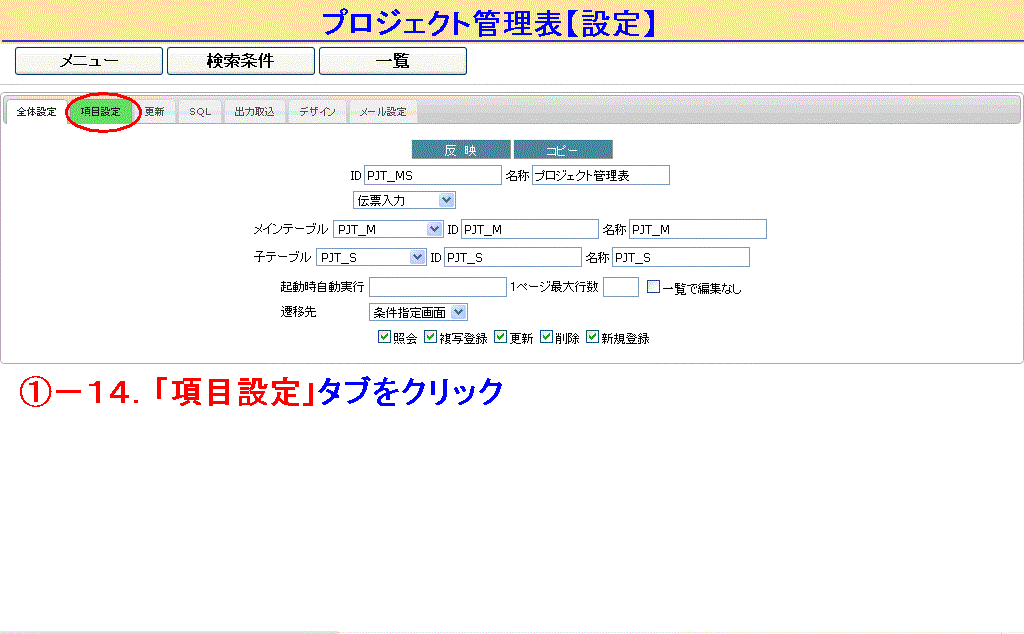Go to the 一覧 list view

(392, 61)
